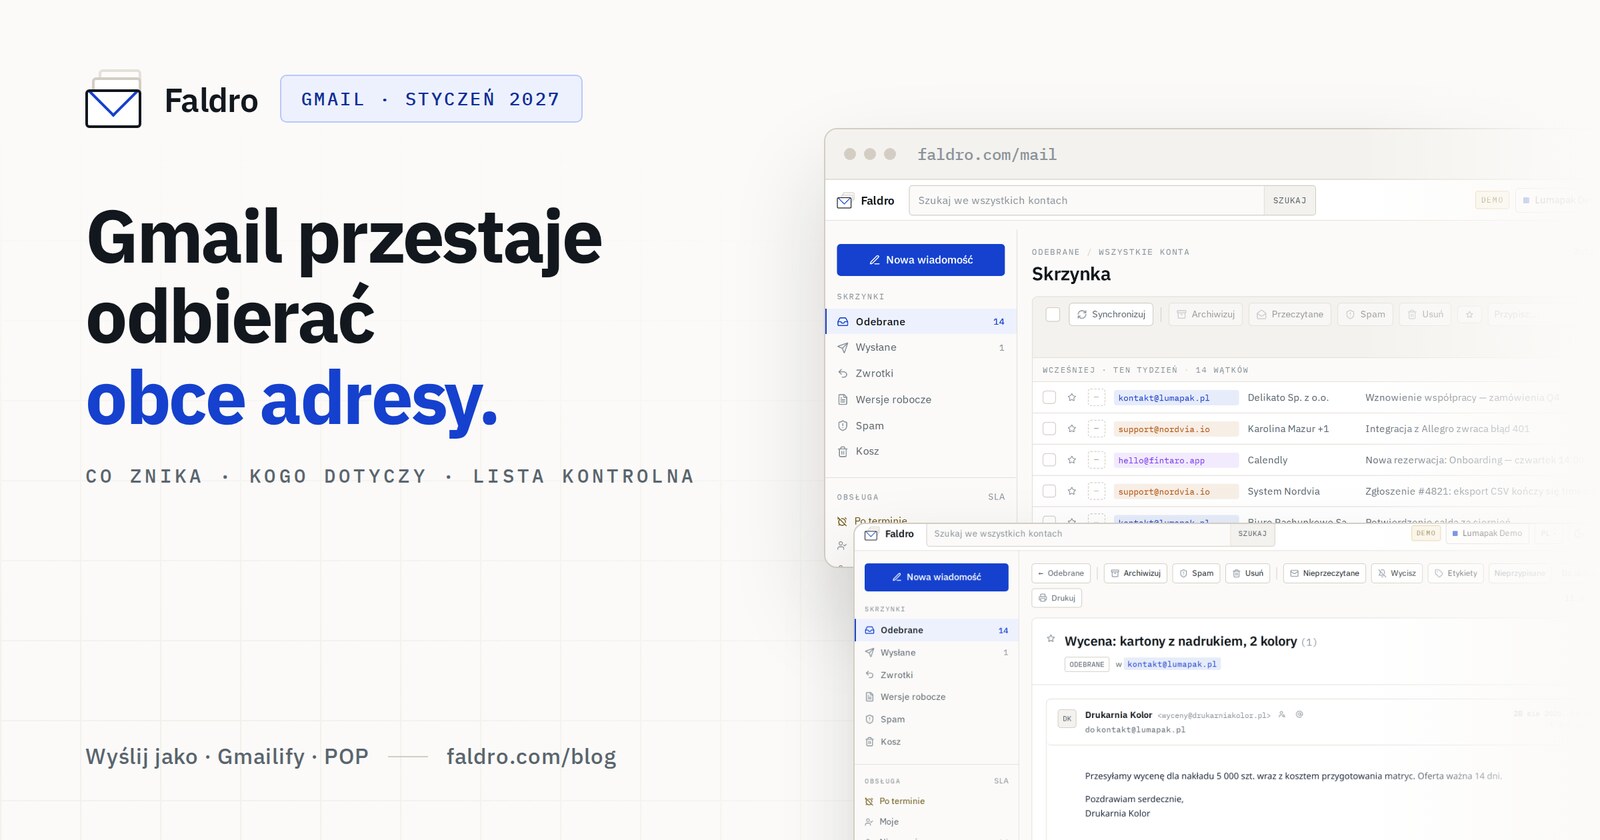Click the dashed box icon in the Karolina Mazur row

pyautogui.click(x=1096, y=429)
